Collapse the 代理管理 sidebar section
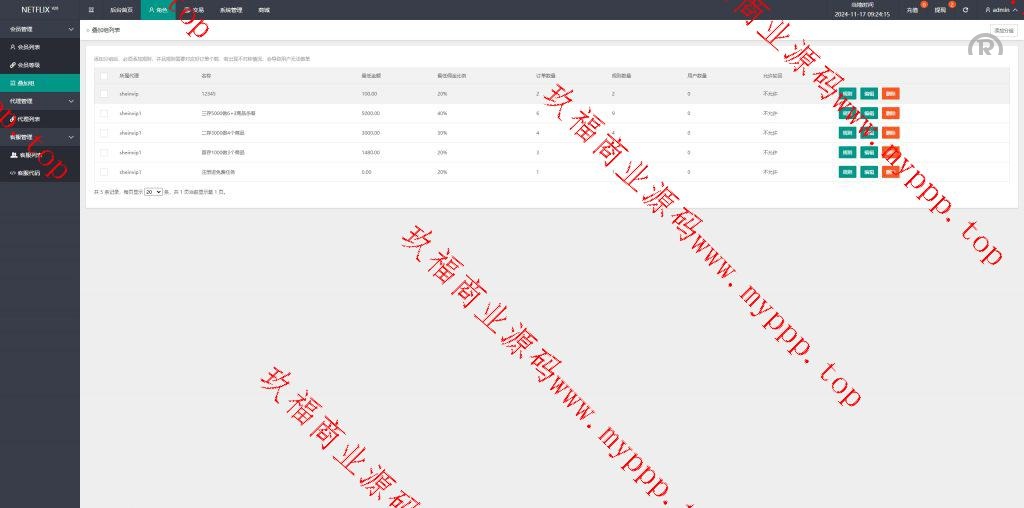The image size is (1024, 508). pyautogui.click(x=70, y=101)
